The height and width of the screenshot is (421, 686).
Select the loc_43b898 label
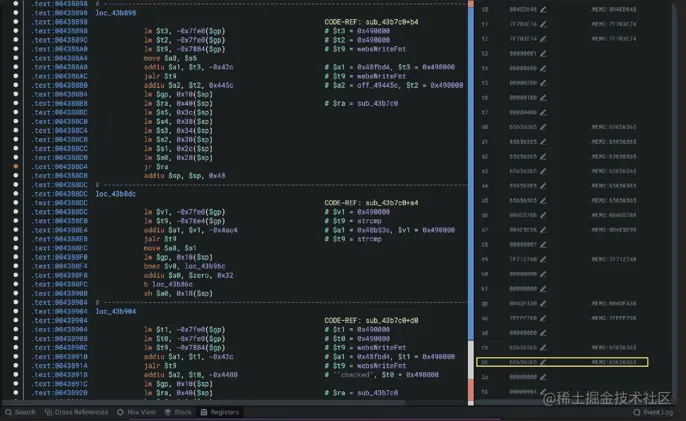(116, 13)
